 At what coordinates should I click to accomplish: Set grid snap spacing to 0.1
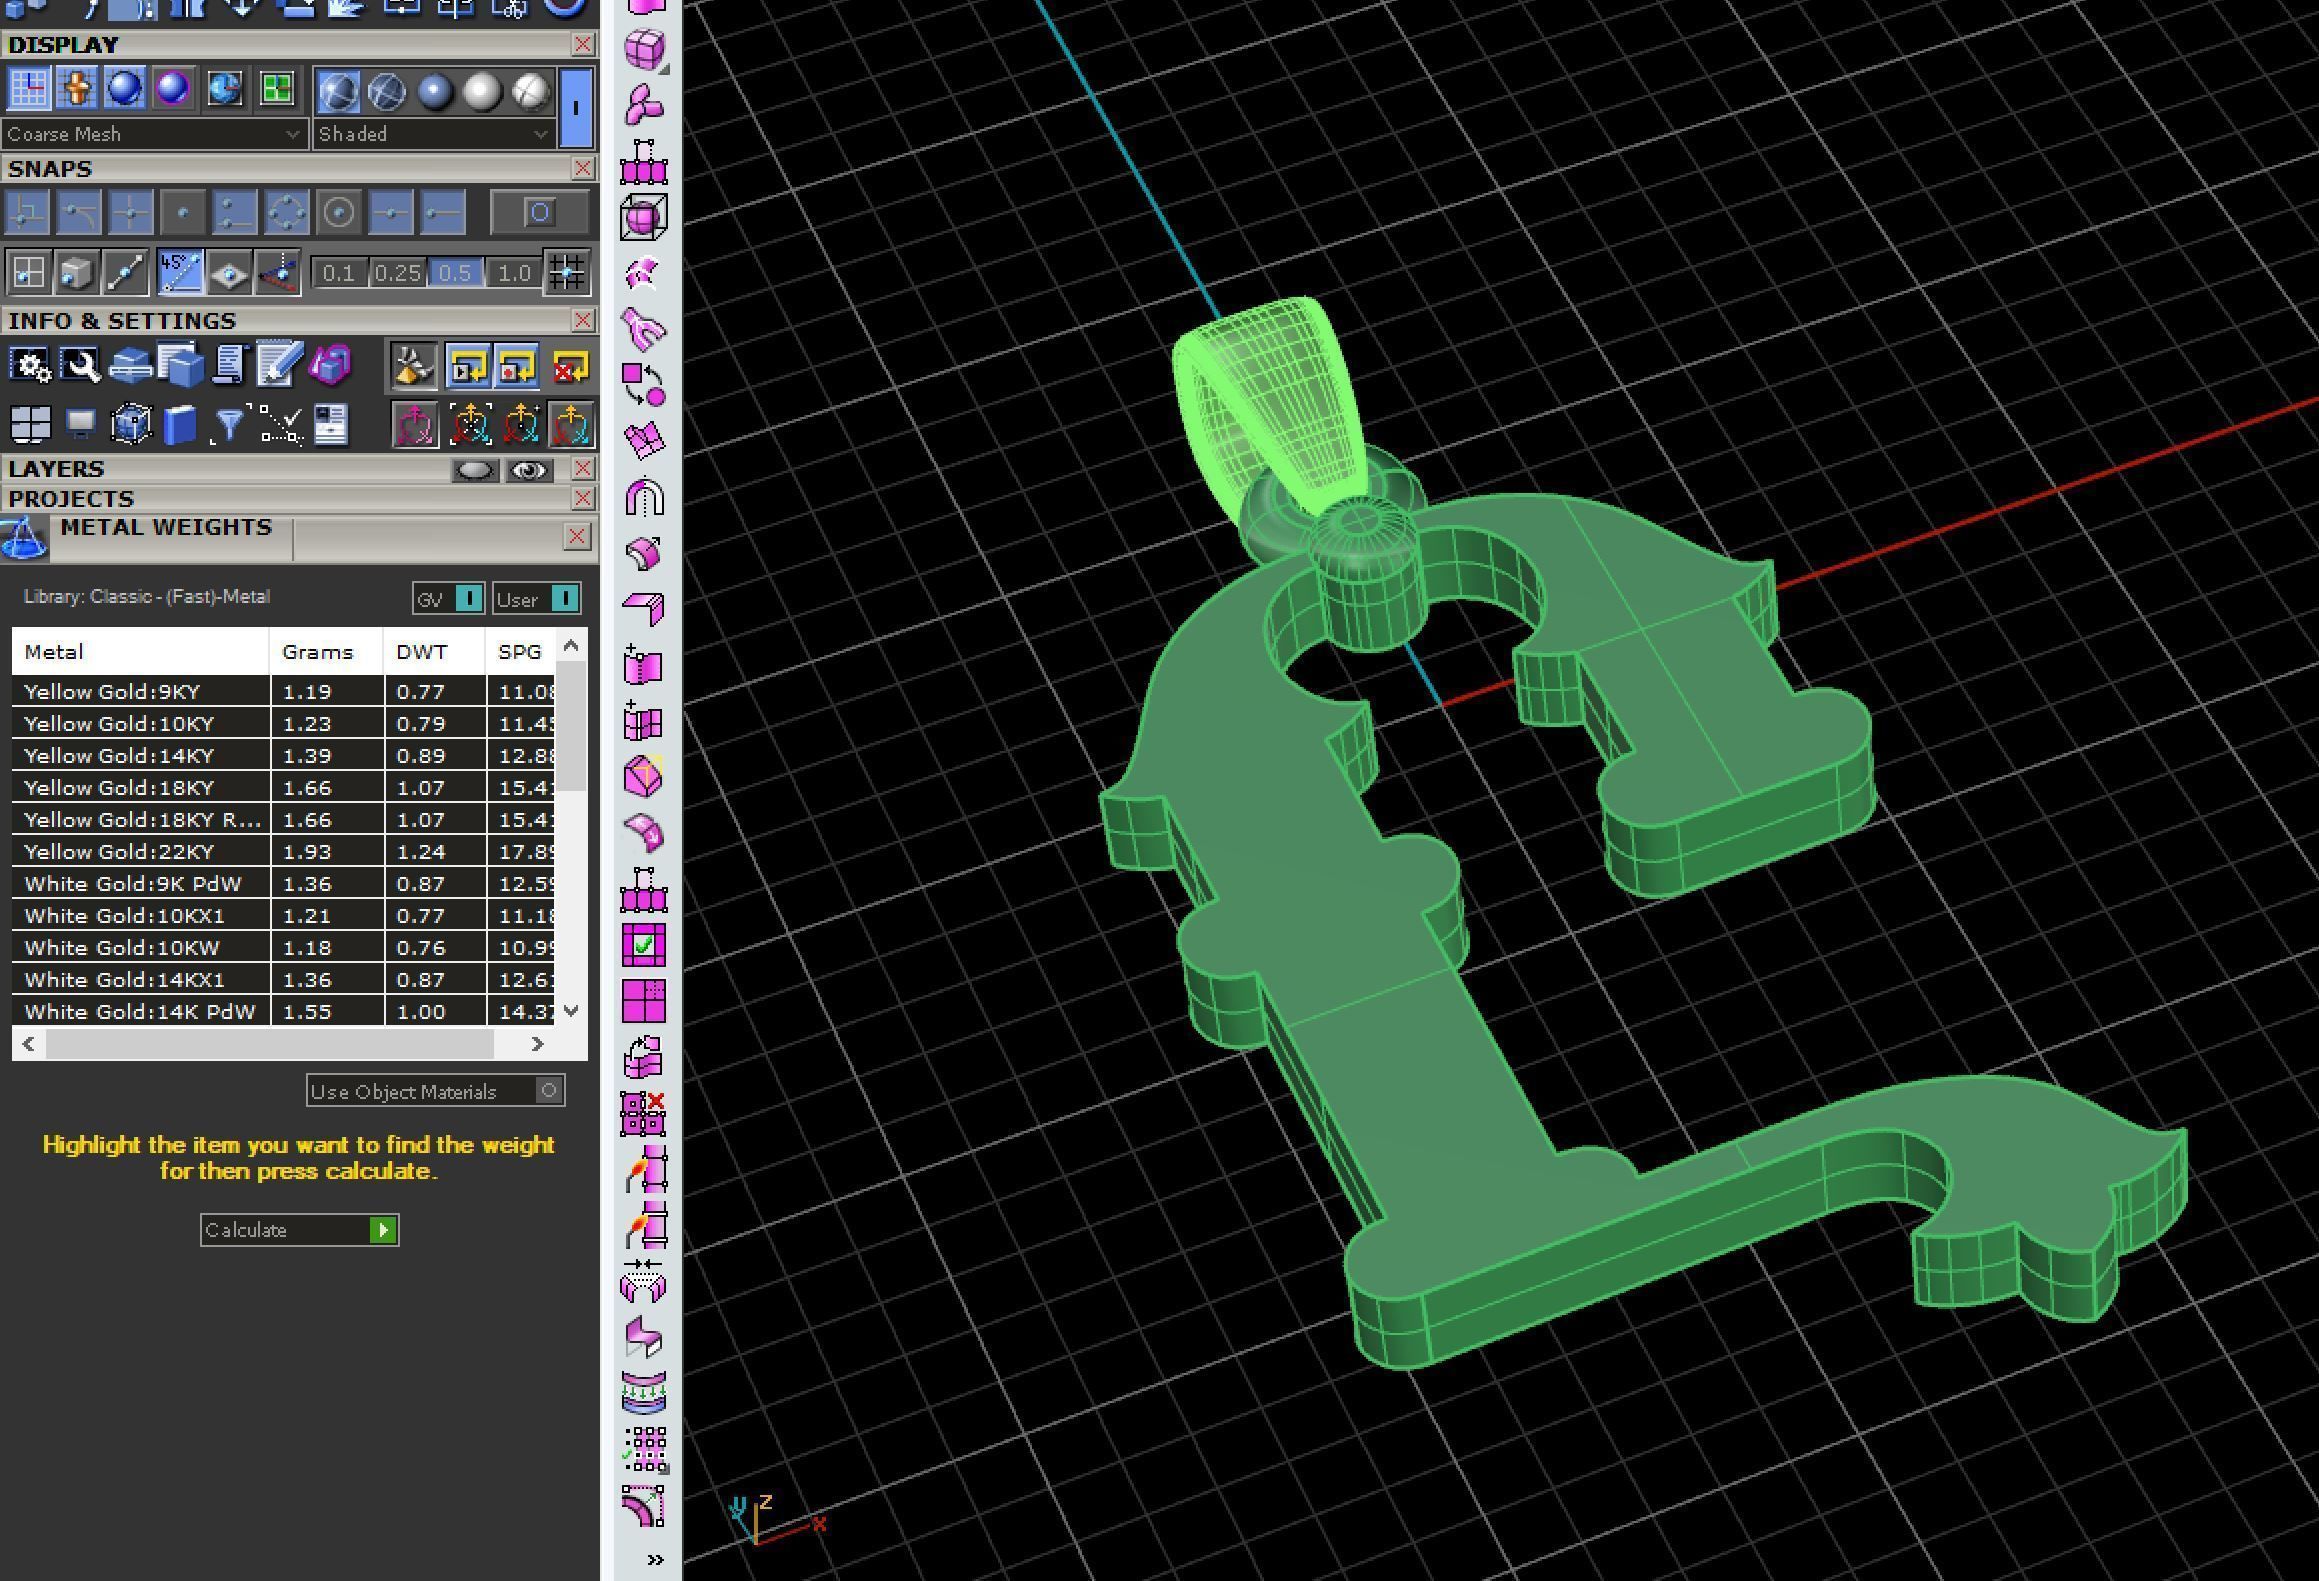pos(339,273)
